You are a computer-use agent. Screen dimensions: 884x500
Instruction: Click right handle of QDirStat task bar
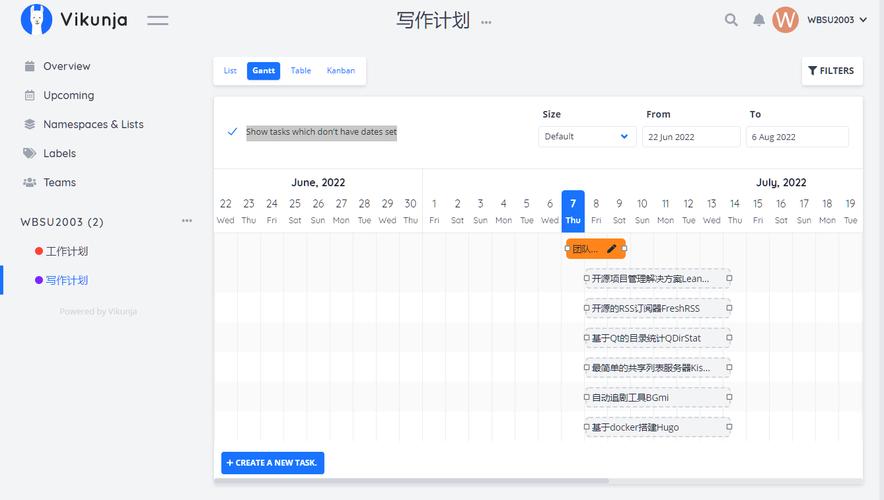pos(729,338)
